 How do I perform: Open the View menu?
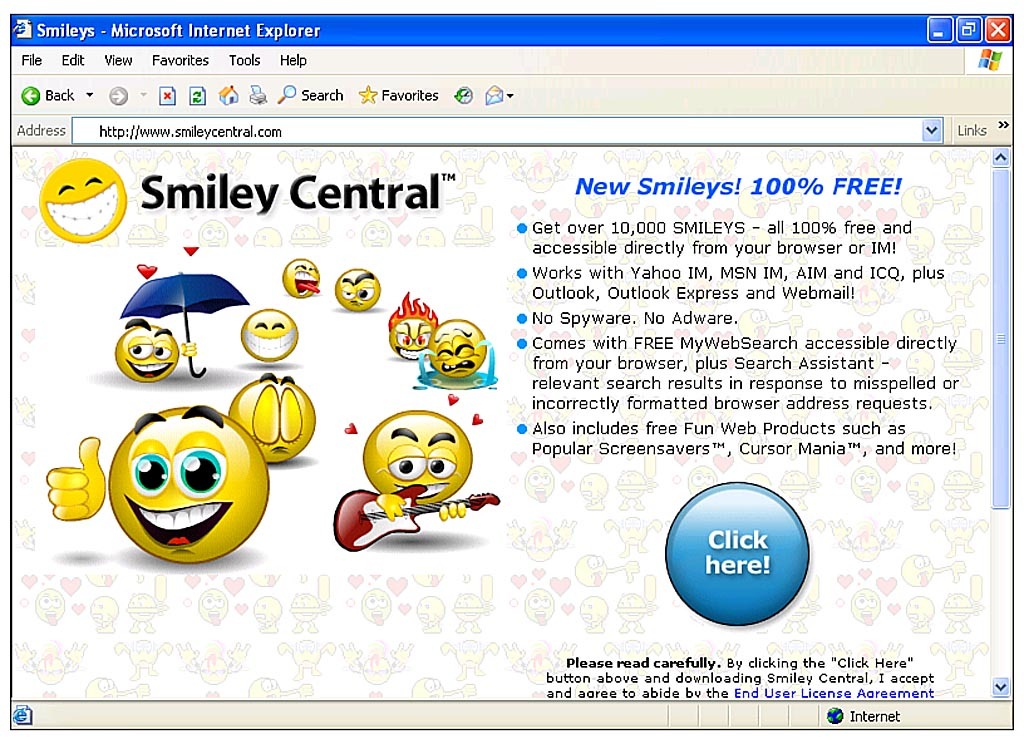[x=118, y=60]
